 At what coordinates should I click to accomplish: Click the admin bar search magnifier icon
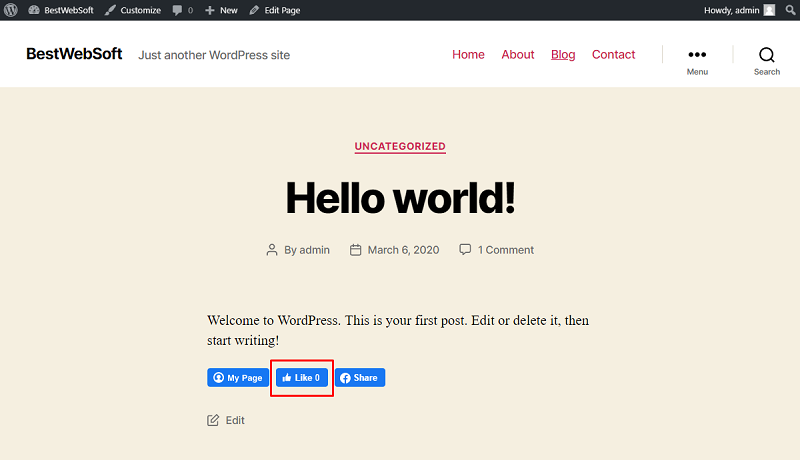pyautogui.click(x=790, y=10)
